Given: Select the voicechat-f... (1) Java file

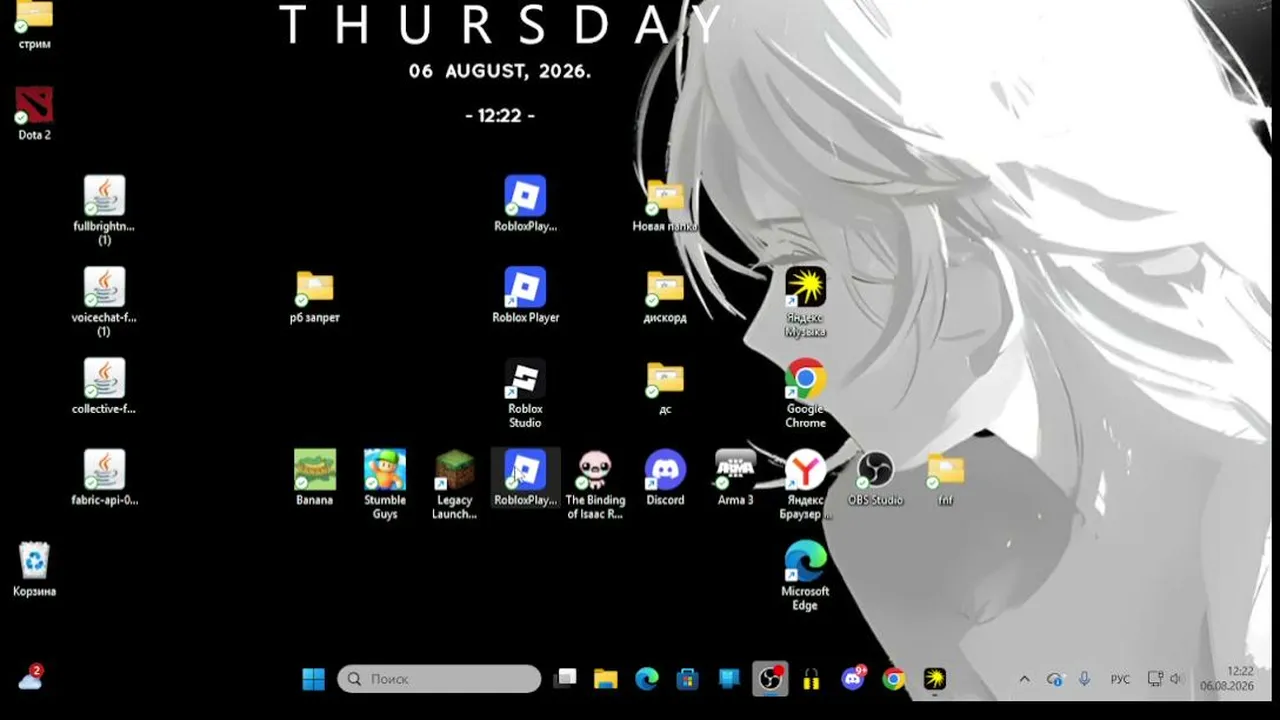Looking at the screenshot, I should 104,301.
